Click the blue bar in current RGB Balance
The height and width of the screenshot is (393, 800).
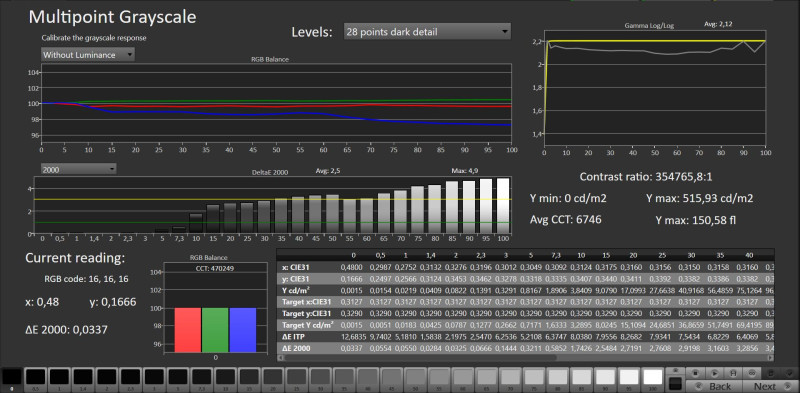[x=243, y=330]
